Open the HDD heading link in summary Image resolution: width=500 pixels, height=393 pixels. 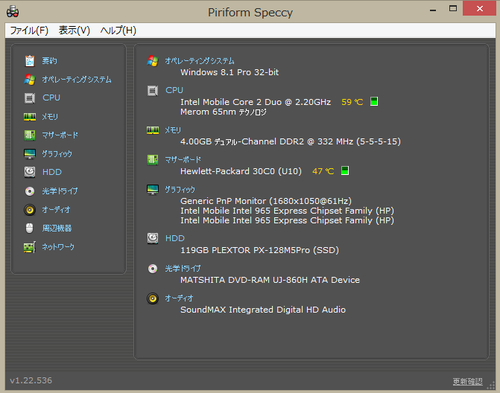(x=175, y=238)
